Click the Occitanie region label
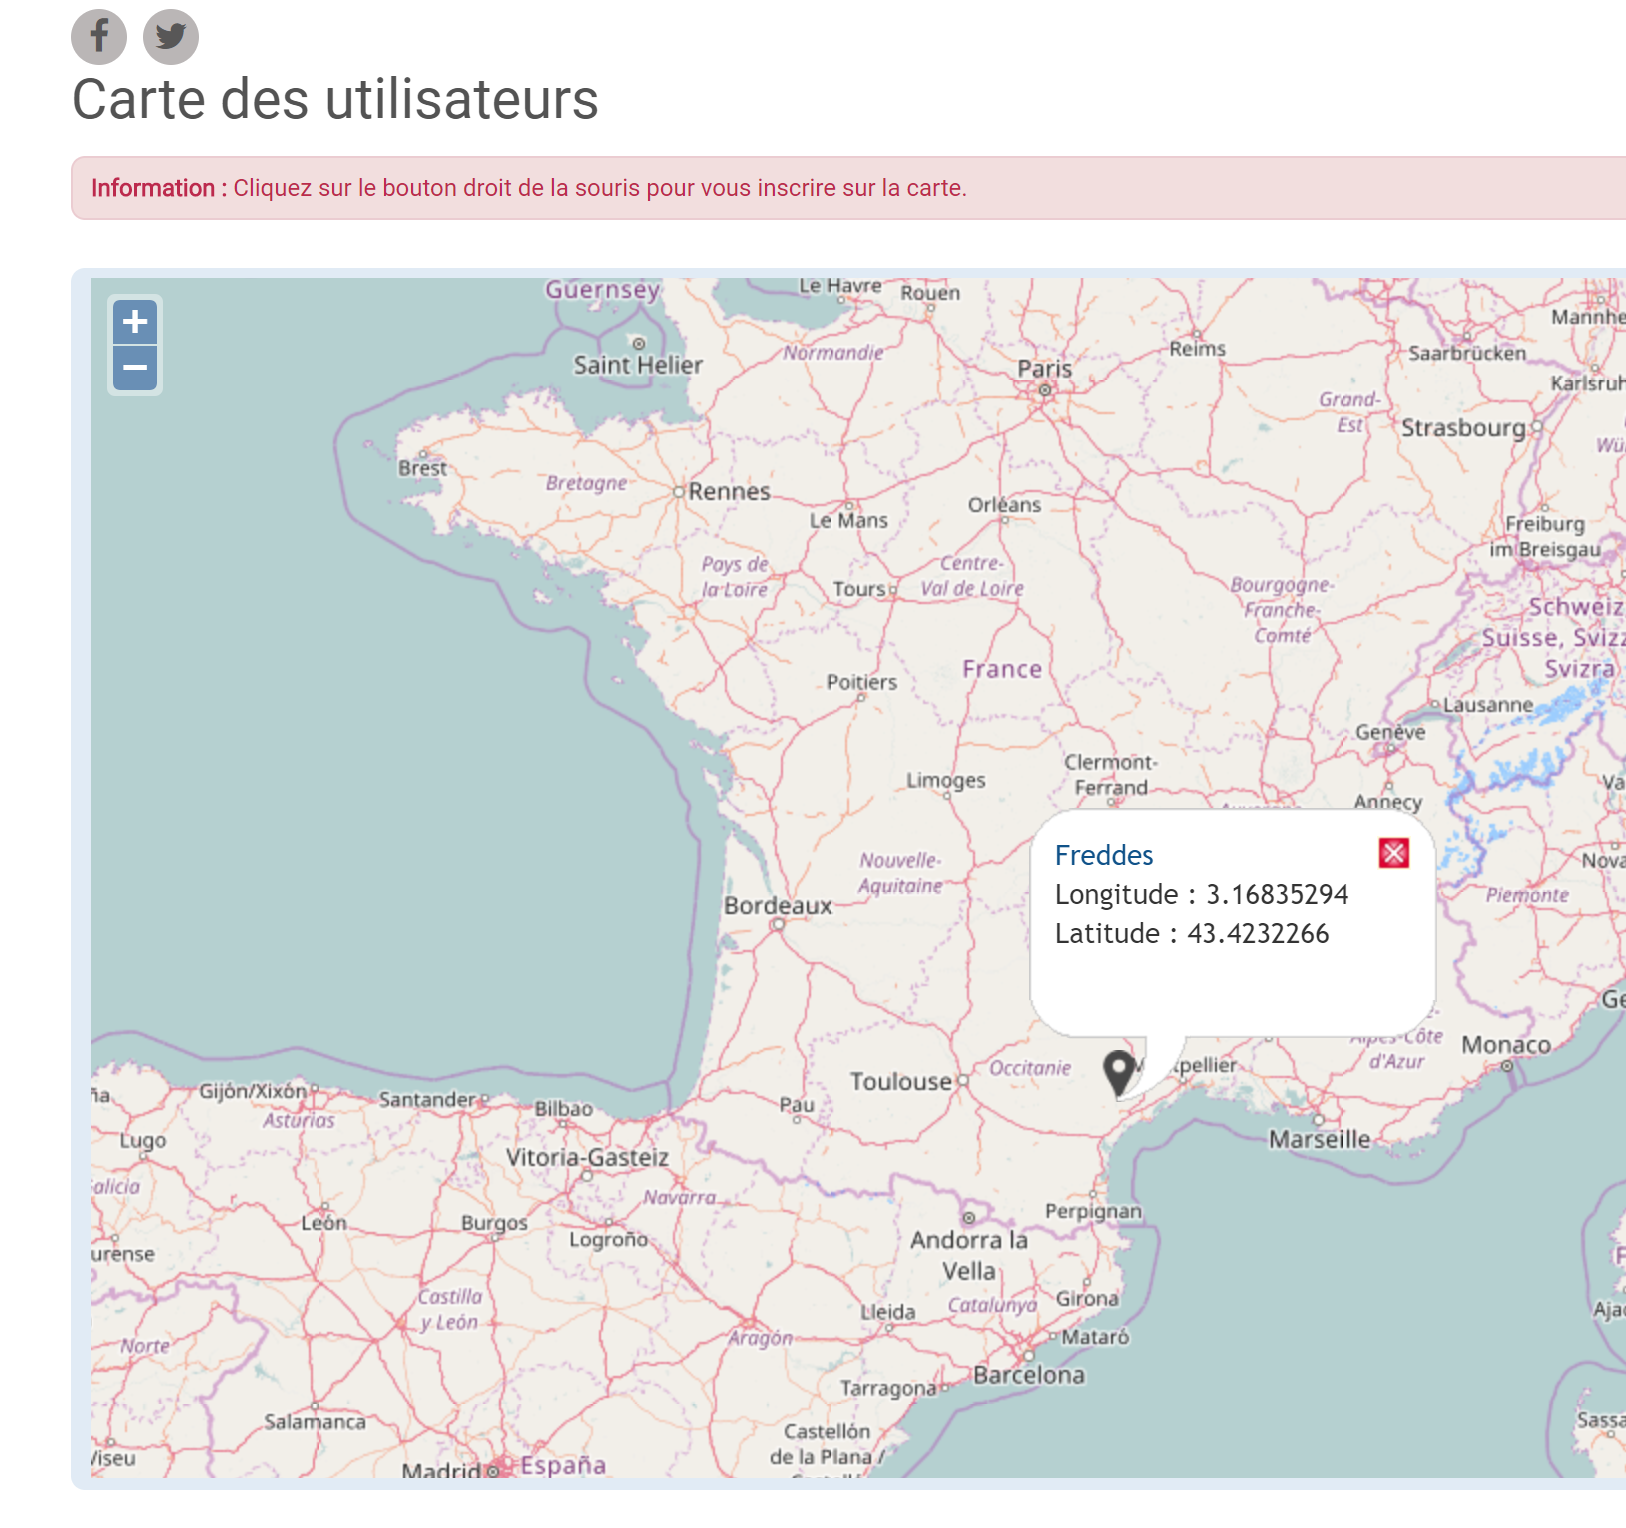1626x1528 pixels. click(x=1030, y=1068)
